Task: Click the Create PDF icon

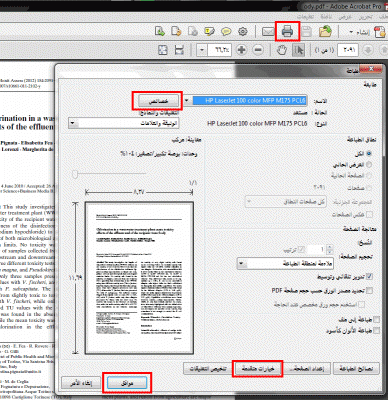Action: tap(380, 32)
